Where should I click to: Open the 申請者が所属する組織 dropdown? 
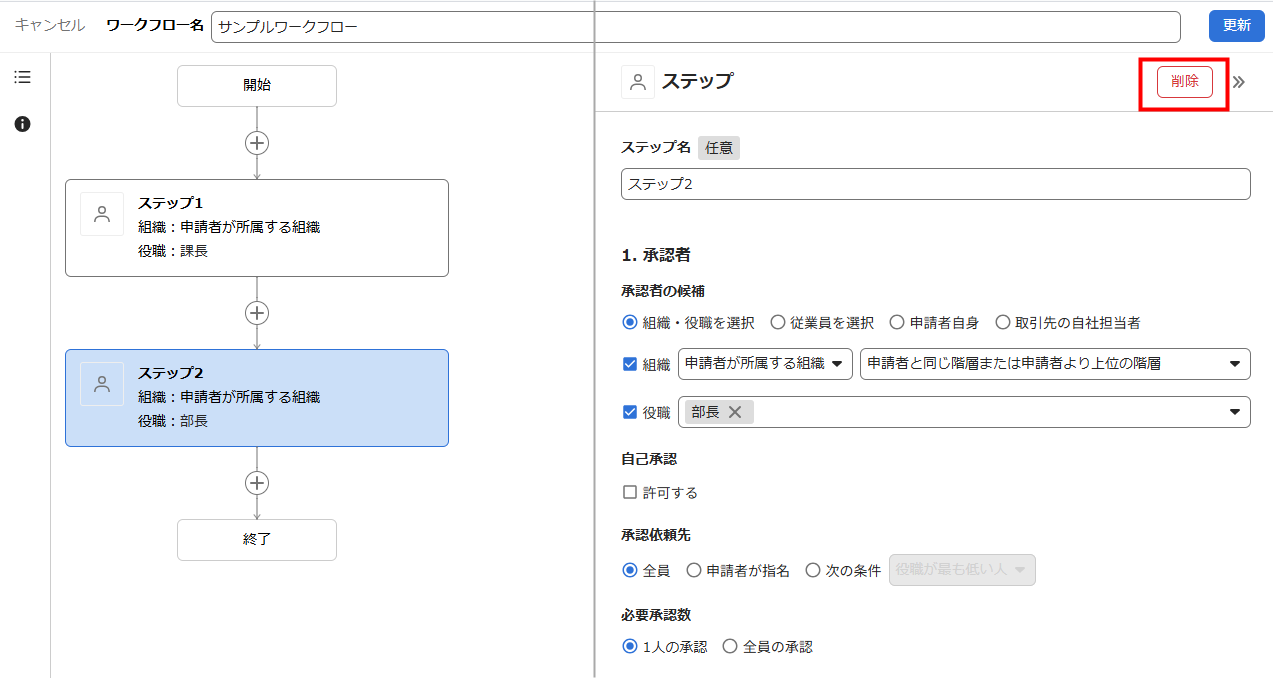[x=765, y=364]
